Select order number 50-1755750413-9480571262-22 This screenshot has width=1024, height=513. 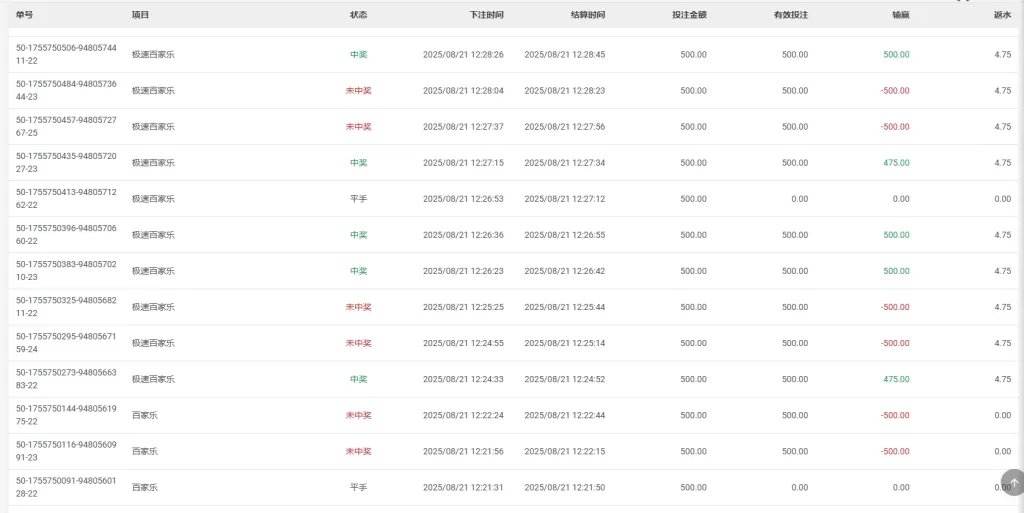tap(66, 198)
